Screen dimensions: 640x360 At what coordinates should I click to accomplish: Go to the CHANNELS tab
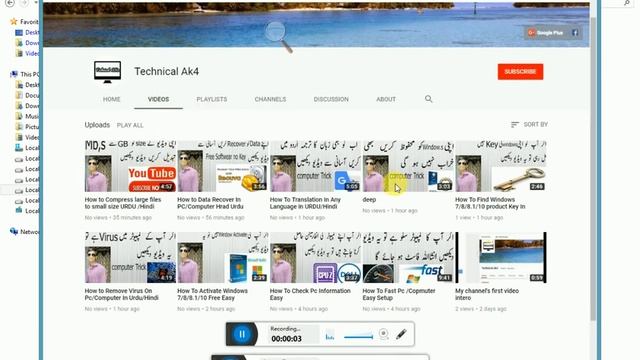[270, 99]
